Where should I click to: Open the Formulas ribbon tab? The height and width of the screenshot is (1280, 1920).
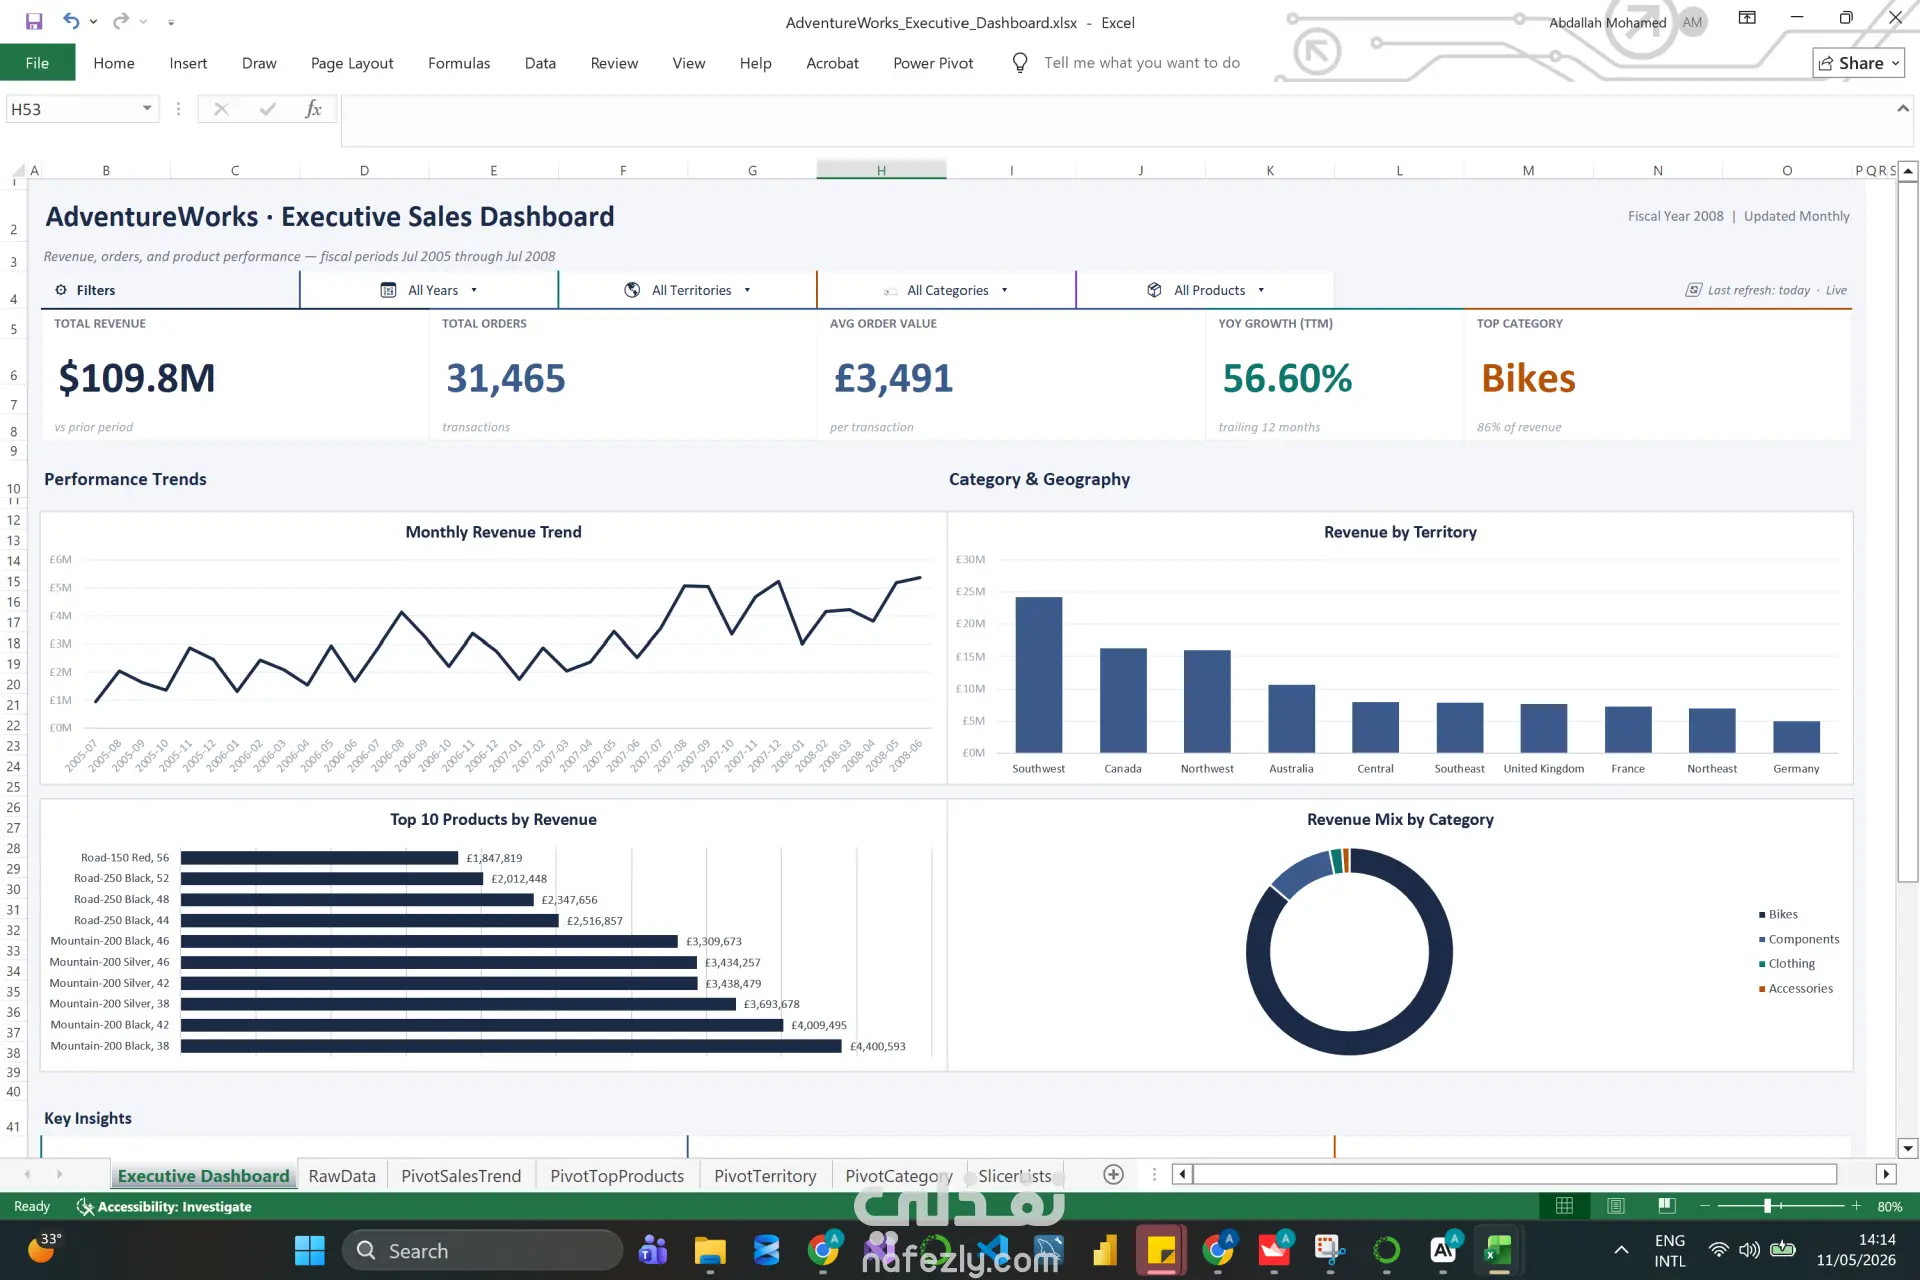click(x=458, y=63)
